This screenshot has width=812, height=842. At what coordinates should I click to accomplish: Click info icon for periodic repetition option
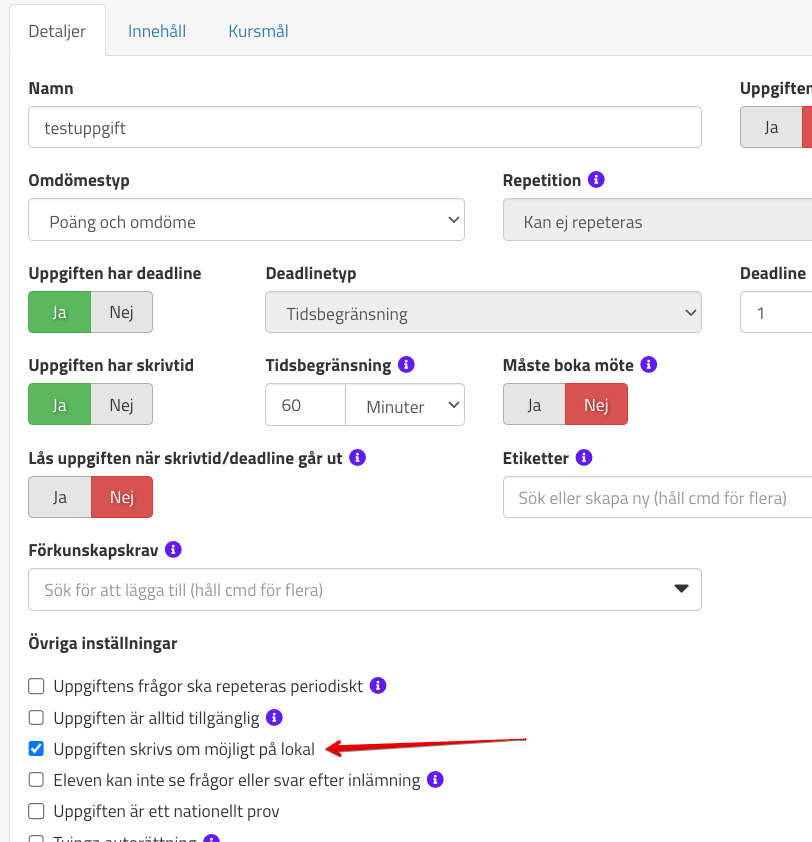378,686
